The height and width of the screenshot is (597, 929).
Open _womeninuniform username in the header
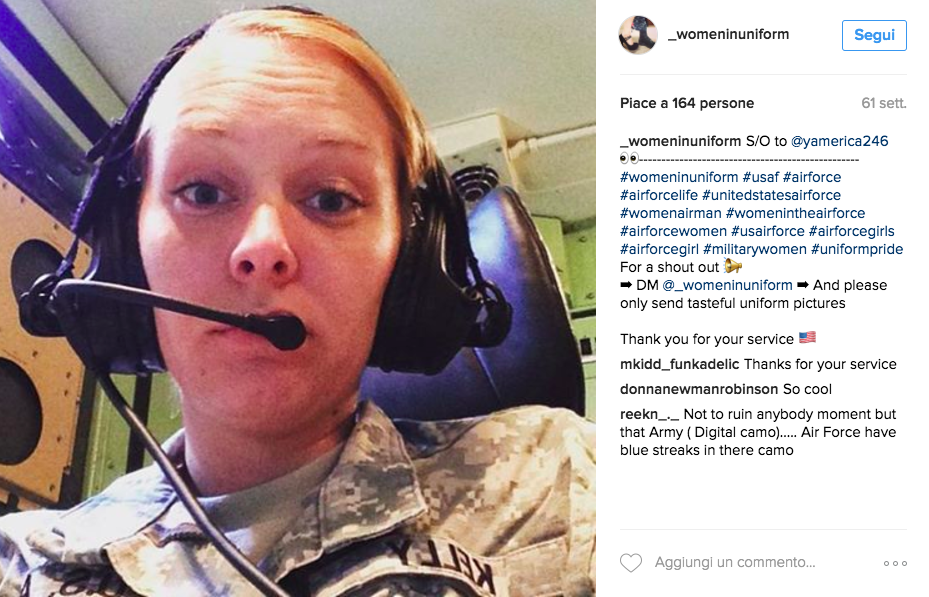coord(729,34)
